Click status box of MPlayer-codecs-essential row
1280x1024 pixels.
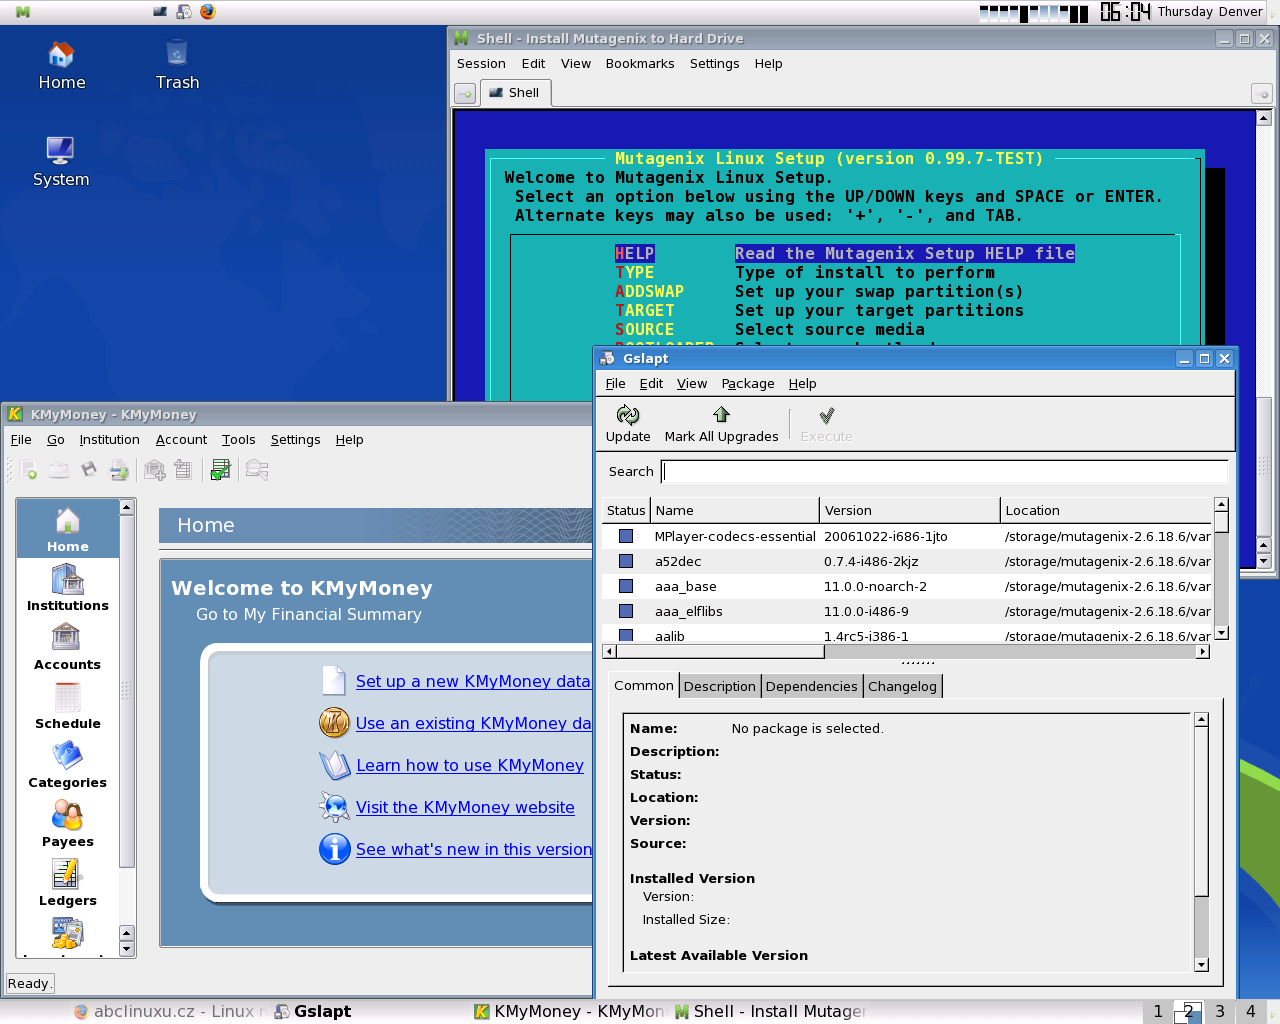pyautogui.click(x=626, y=536)
